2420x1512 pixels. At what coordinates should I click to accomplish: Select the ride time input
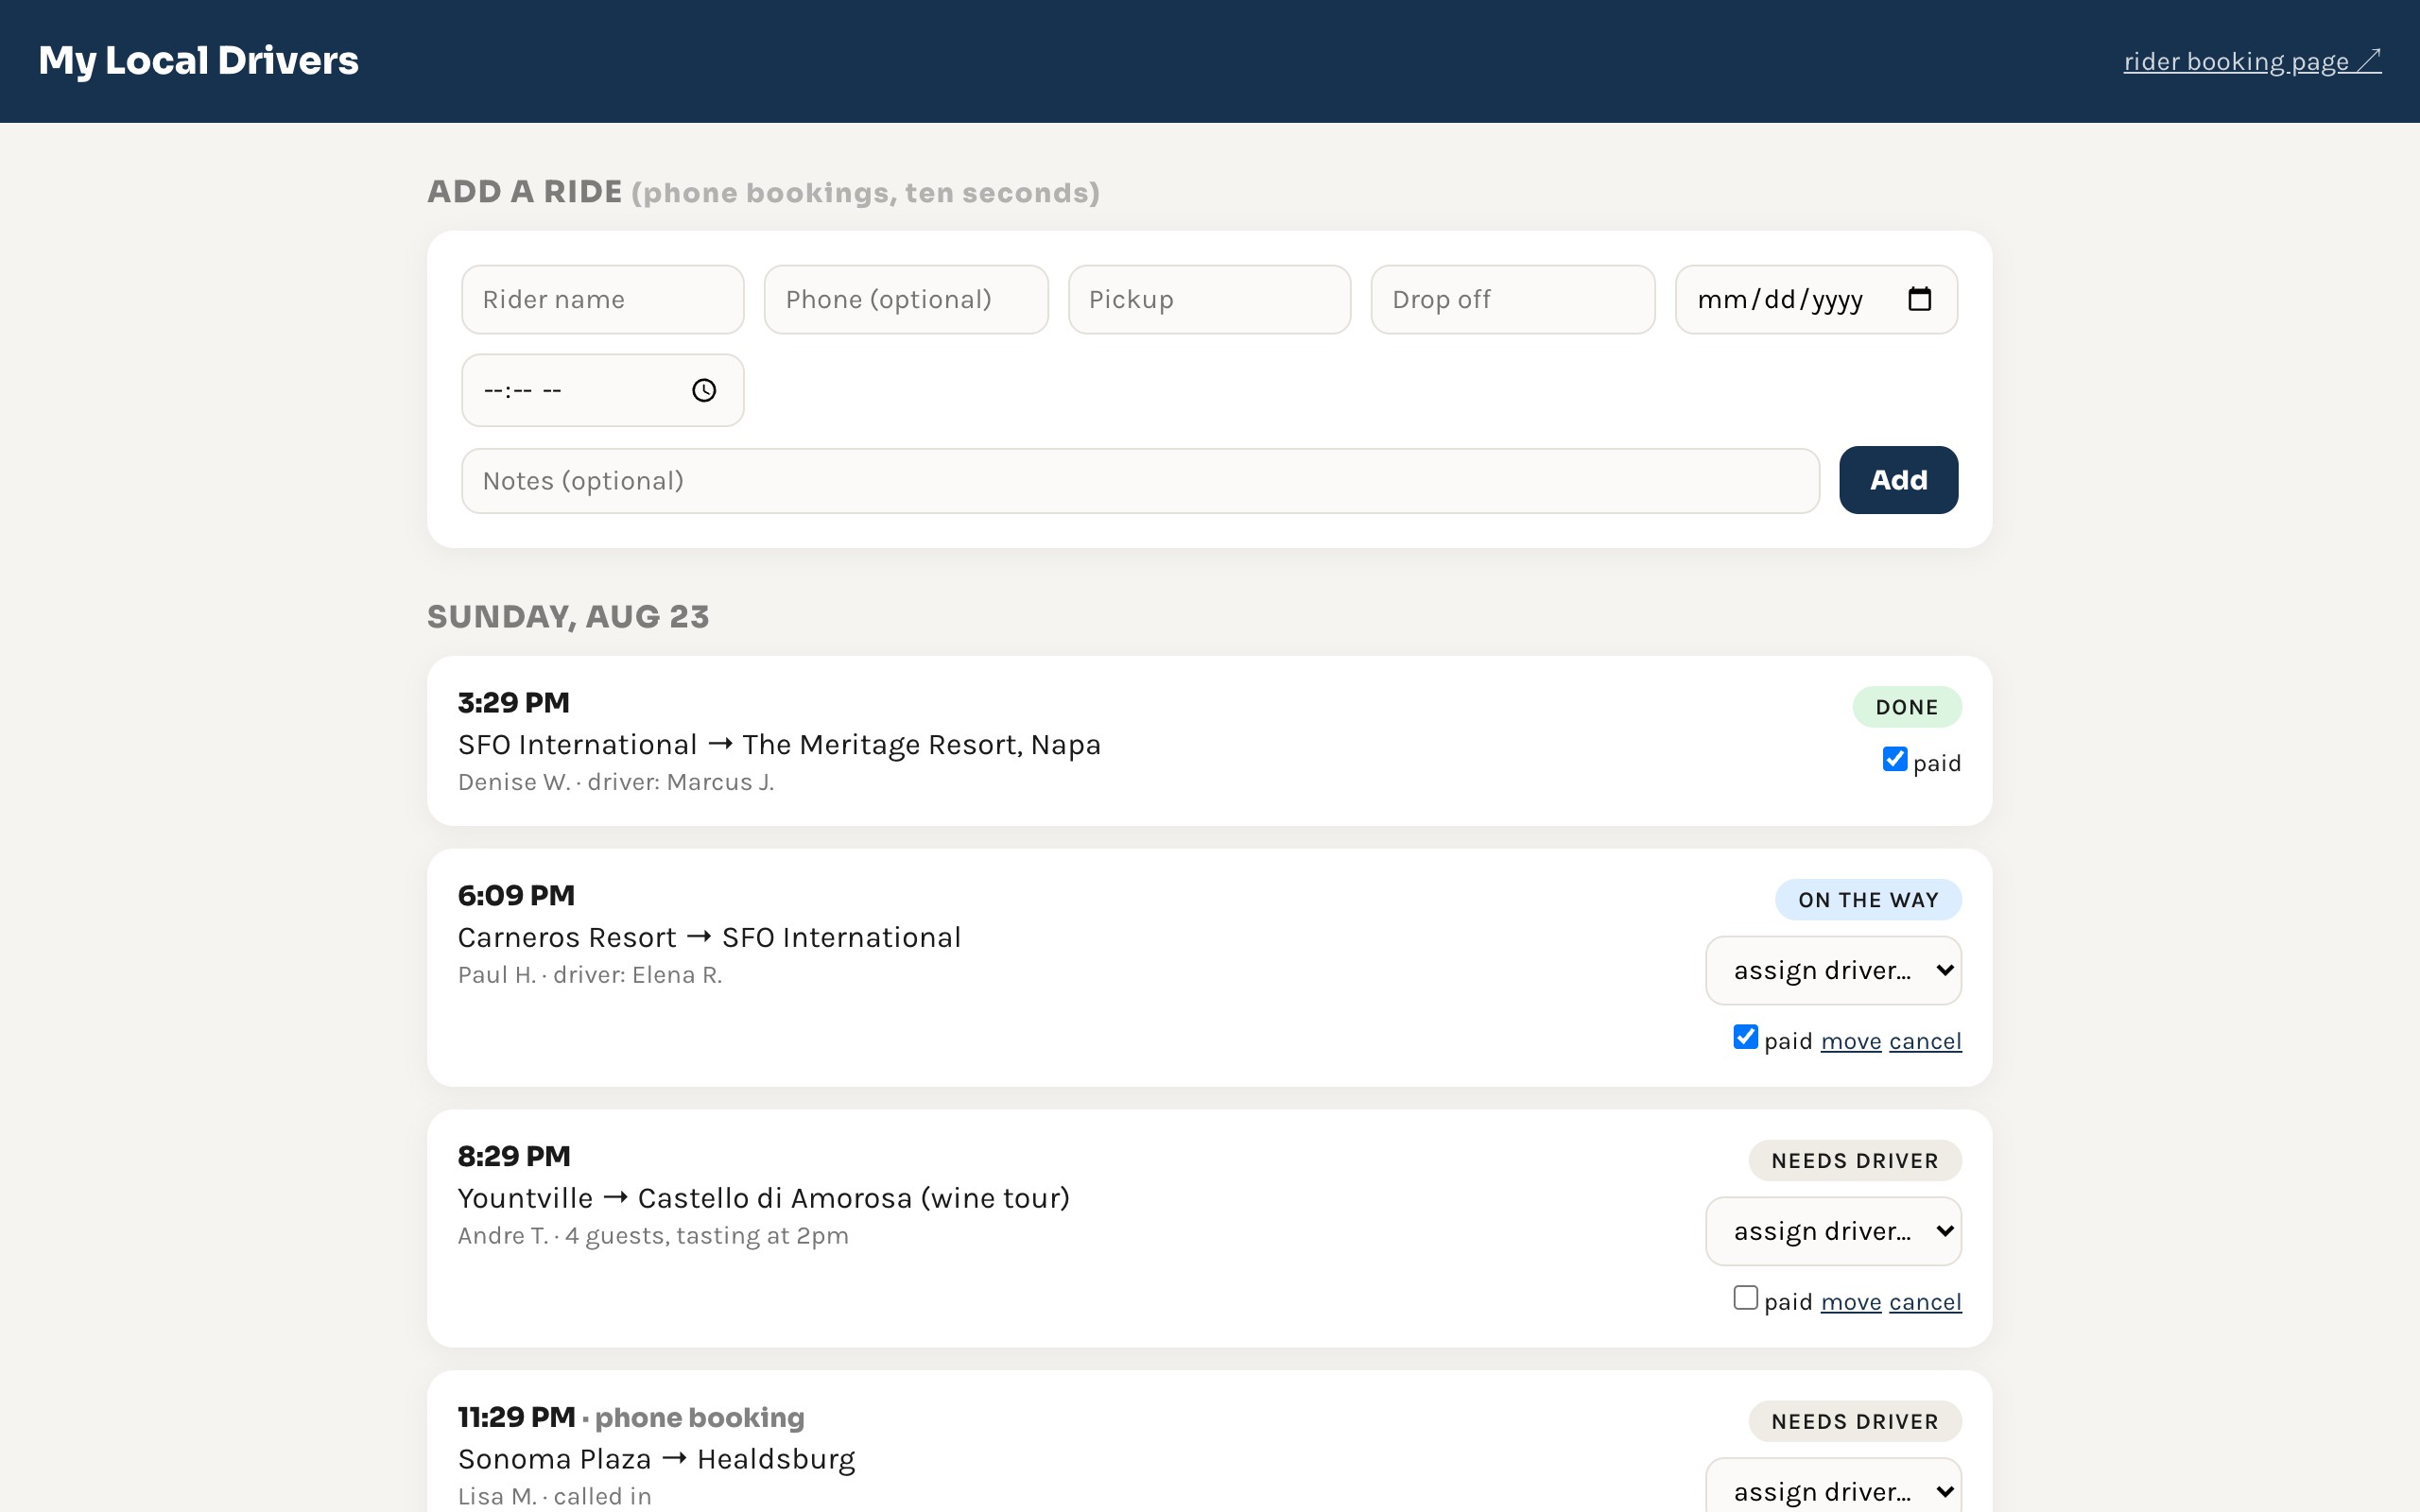[603, 390]
